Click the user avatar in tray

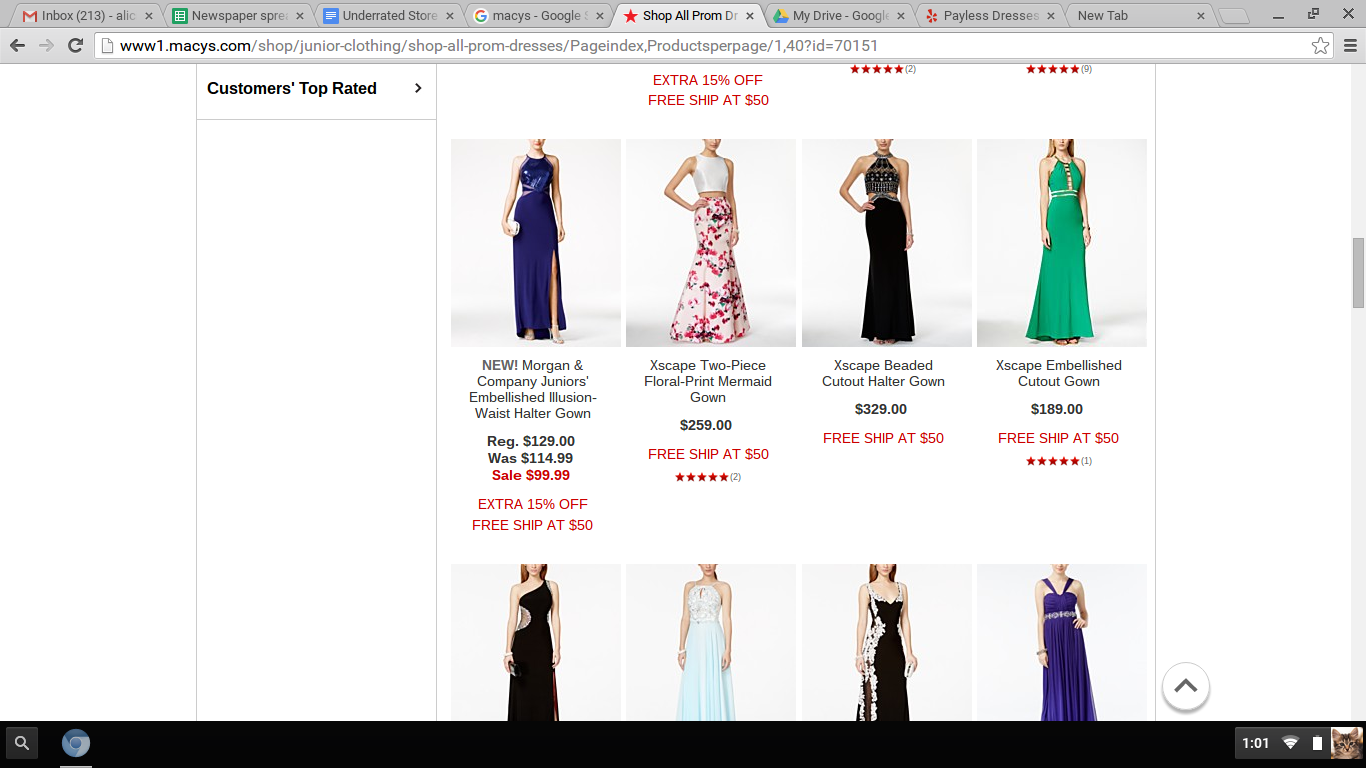(1346, 743)
